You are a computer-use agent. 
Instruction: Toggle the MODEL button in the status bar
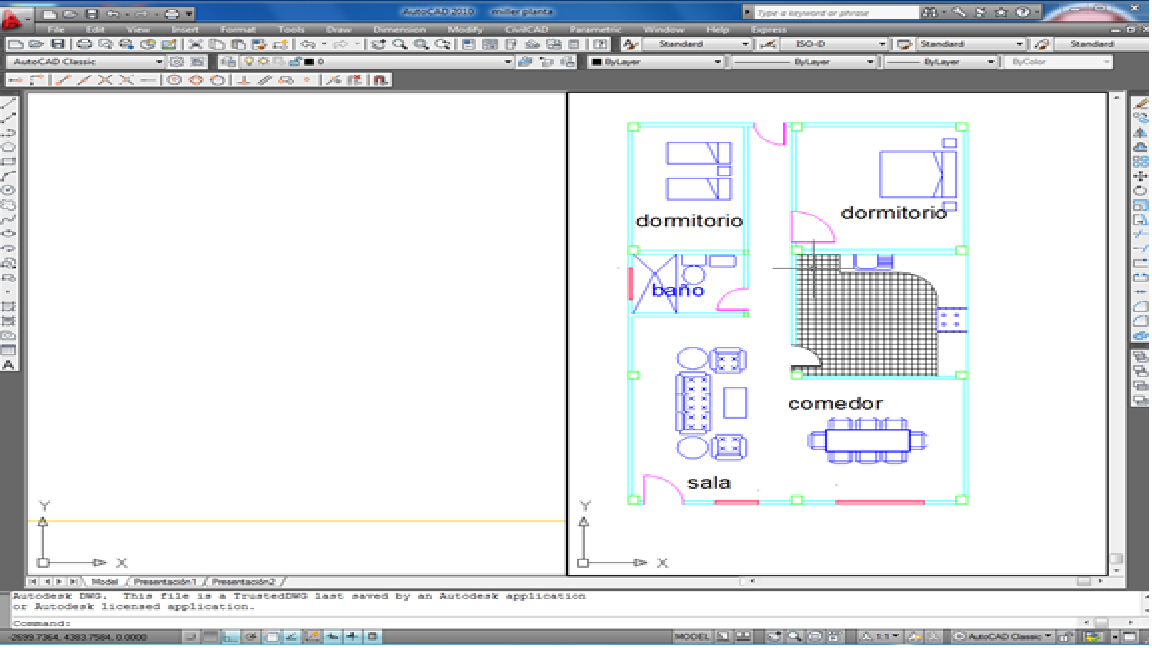click(x=692, y=636)
